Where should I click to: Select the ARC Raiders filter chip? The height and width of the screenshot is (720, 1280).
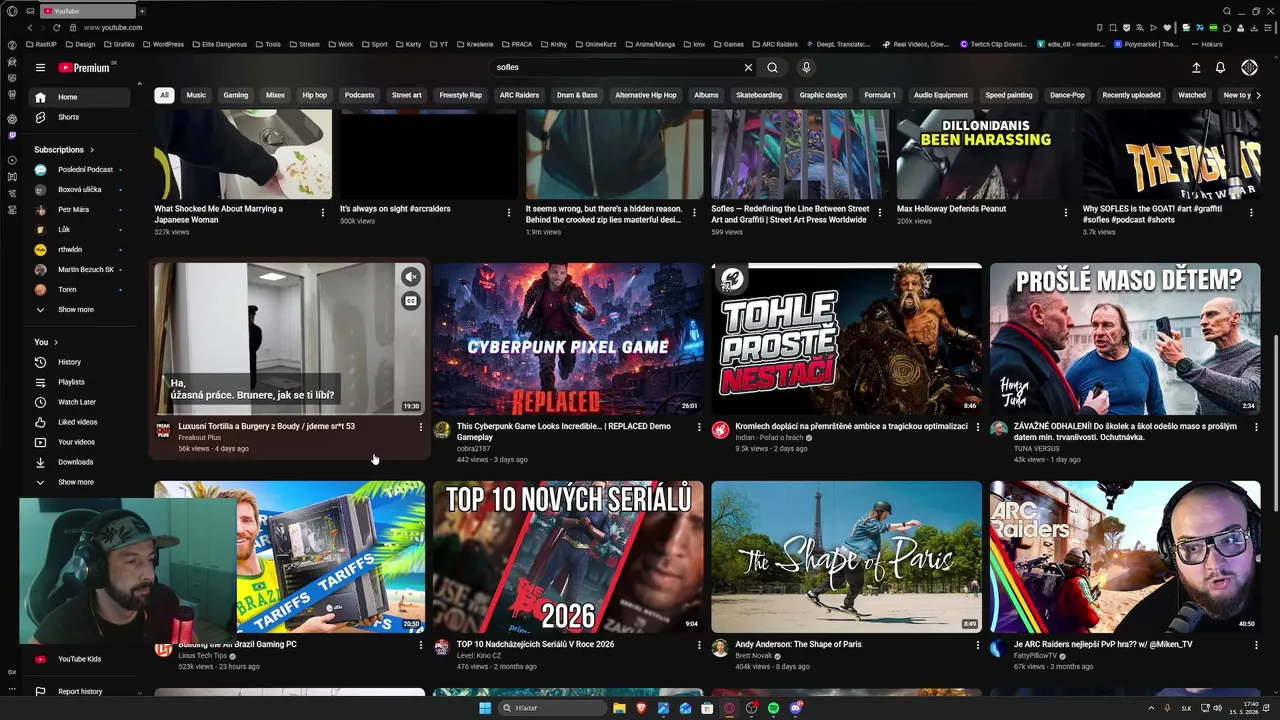519,95
